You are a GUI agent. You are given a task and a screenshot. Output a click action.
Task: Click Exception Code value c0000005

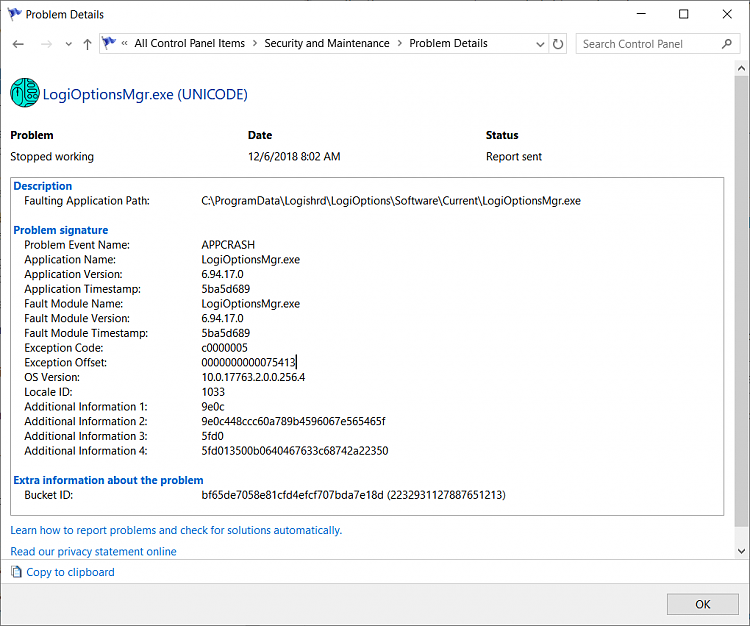224,348
